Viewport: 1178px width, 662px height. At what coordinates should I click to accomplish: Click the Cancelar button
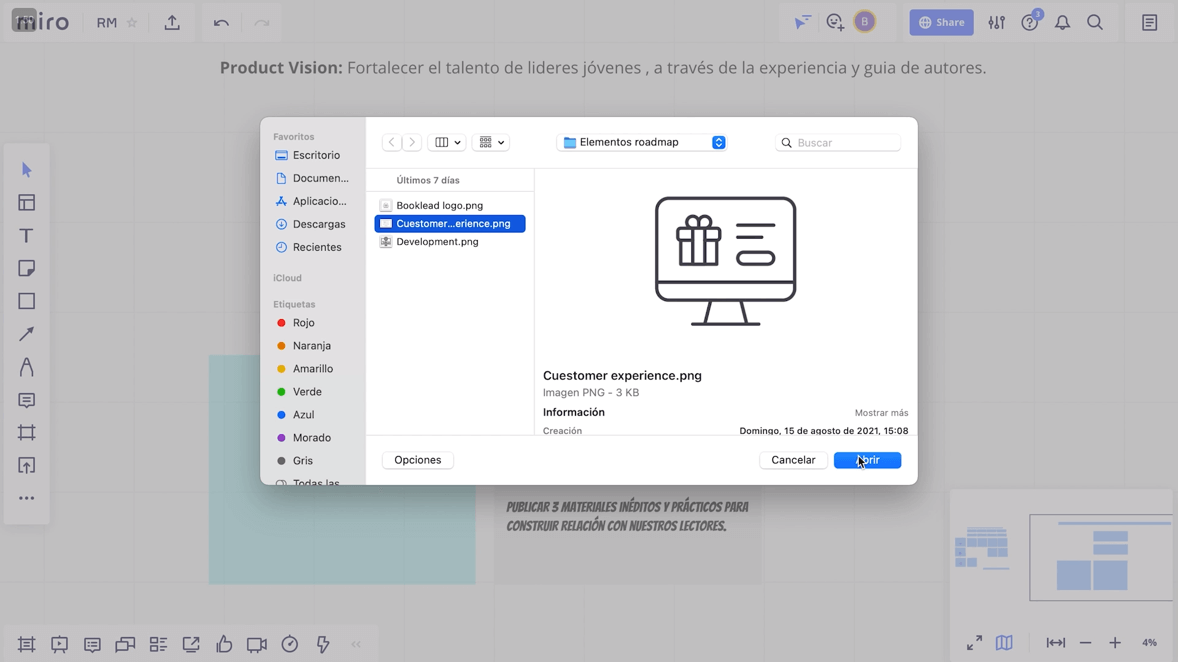point(793,460)
